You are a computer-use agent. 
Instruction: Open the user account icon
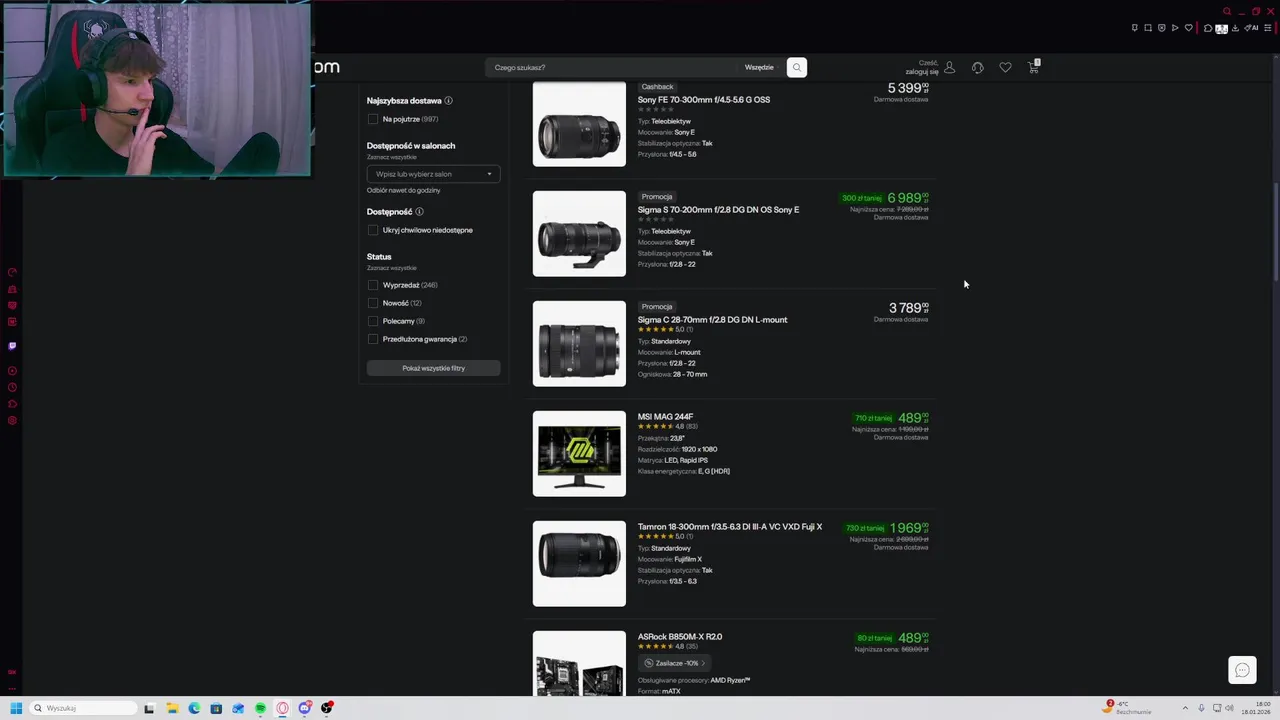950,67
